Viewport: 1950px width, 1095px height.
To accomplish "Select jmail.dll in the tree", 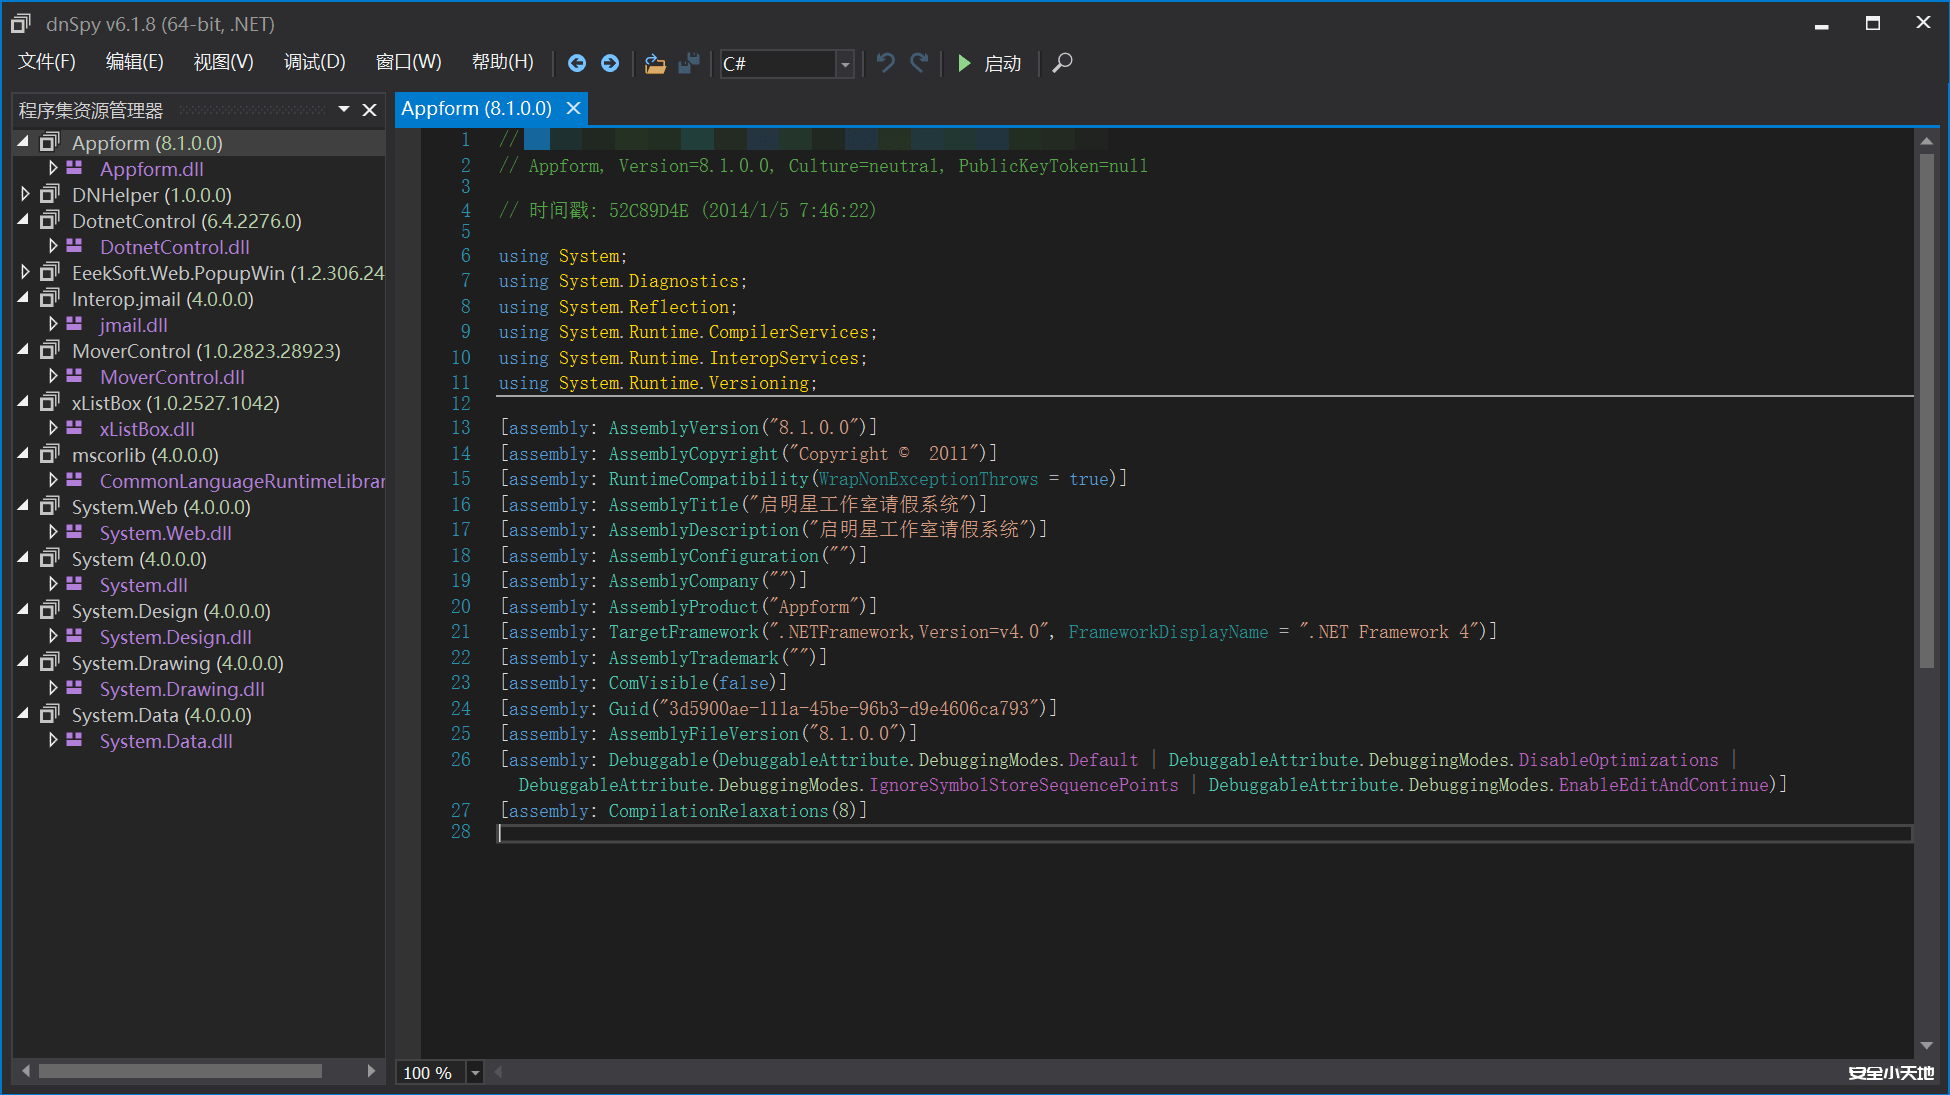I will point(133,325).
